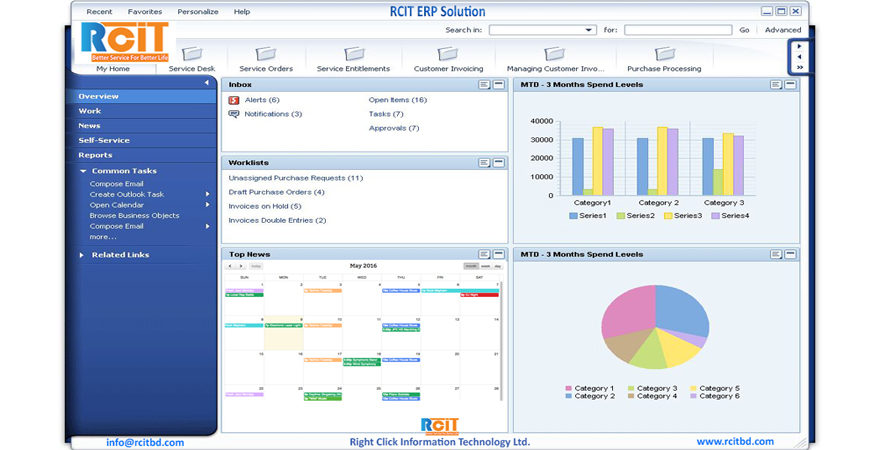Open the Worklists panel options menu icon
The image size is (870, 450).
(x=484, y=163)
